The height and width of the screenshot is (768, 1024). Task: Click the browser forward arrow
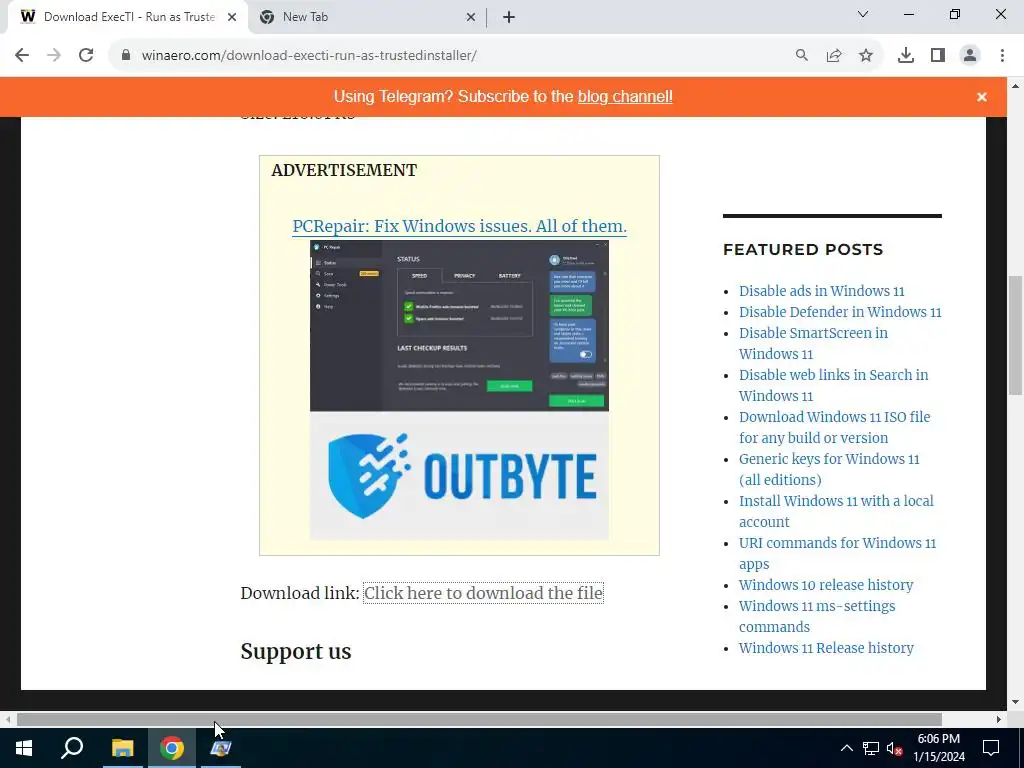point(54,56)
